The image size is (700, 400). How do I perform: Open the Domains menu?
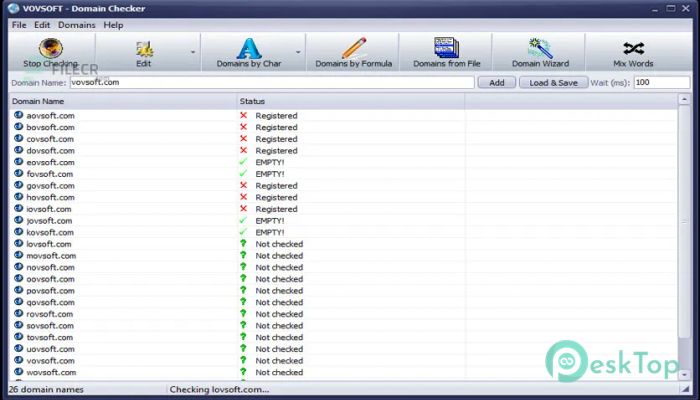click(77, 25)
